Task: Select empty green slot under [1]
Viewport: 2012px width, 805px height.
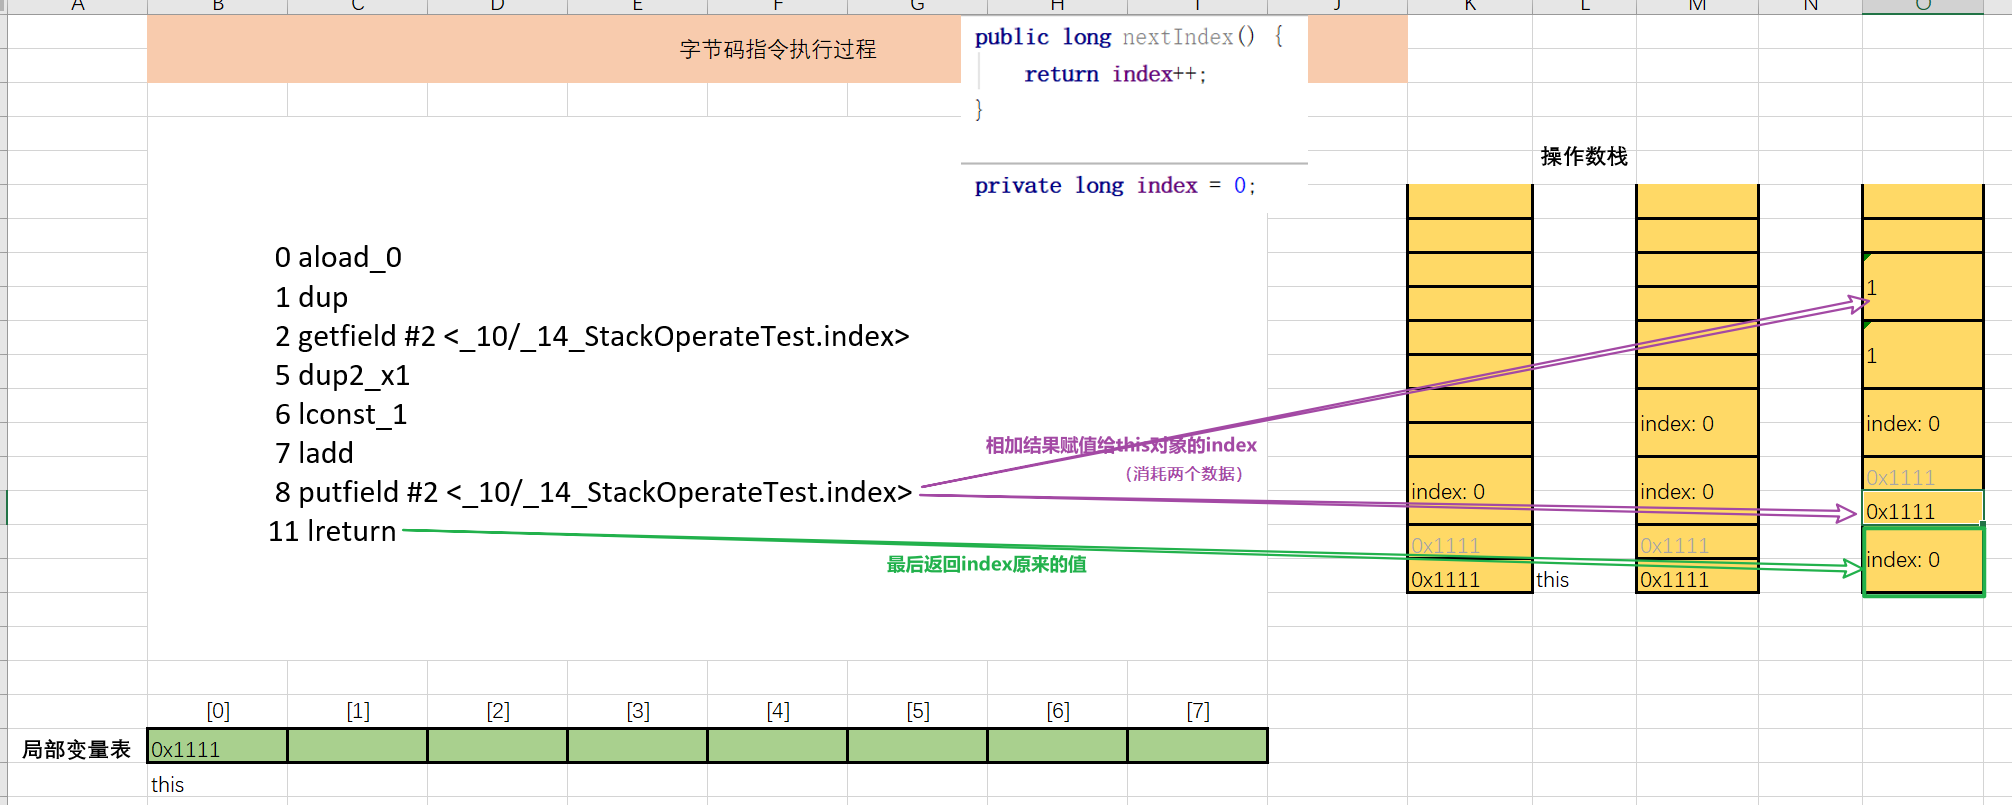Action: [358, 746]
